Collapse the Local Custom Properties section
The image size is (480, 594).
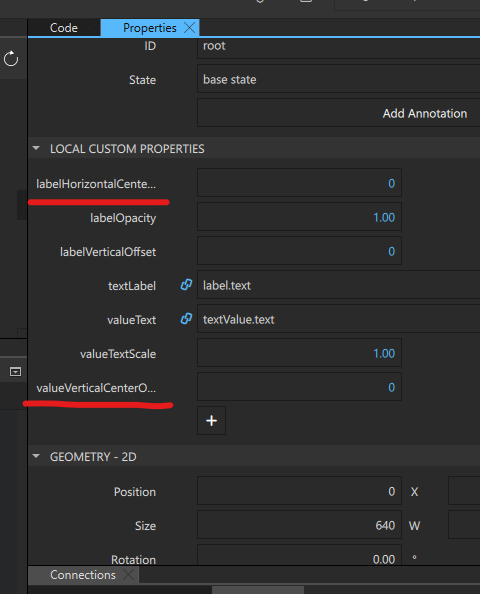click(36, 148)
